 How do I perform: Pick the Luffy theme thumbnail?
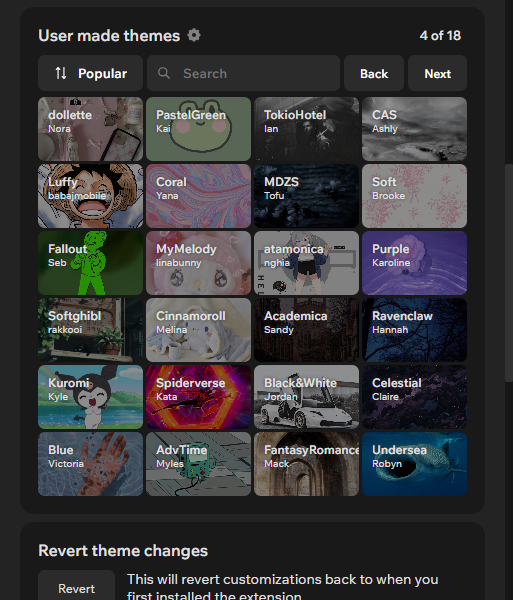[x=90, y=196]
